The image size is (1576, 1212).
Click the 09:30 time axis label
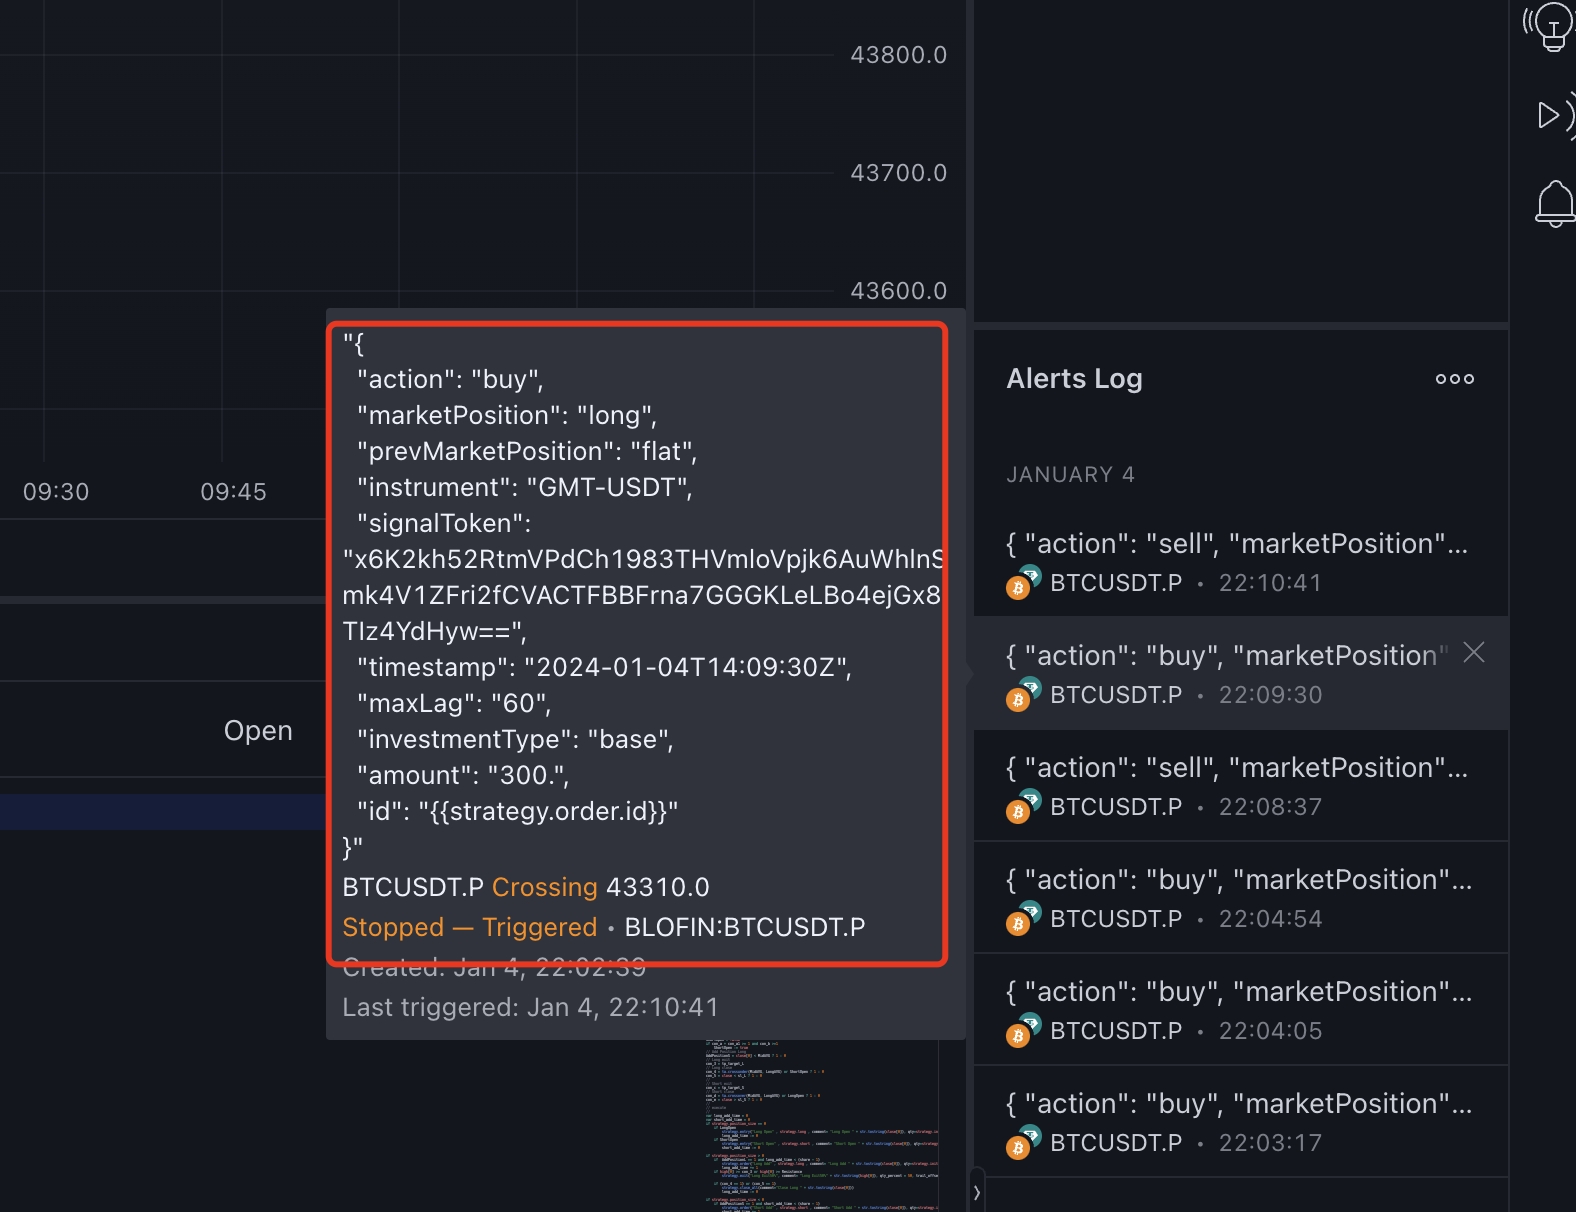pyautogui.click(x=56, y=492)
